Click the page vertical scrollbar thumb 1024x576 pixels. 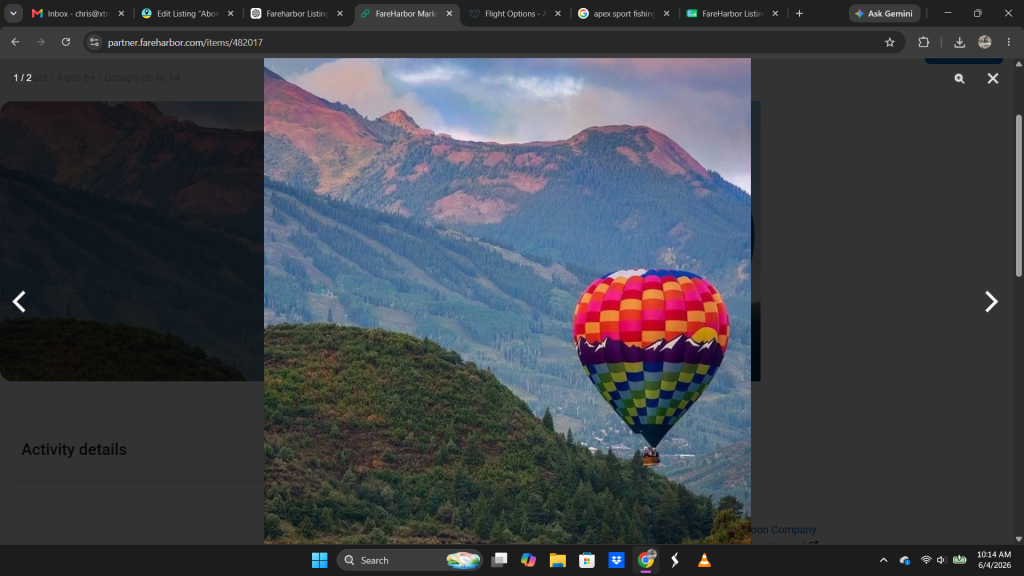tap(1019, 196)
